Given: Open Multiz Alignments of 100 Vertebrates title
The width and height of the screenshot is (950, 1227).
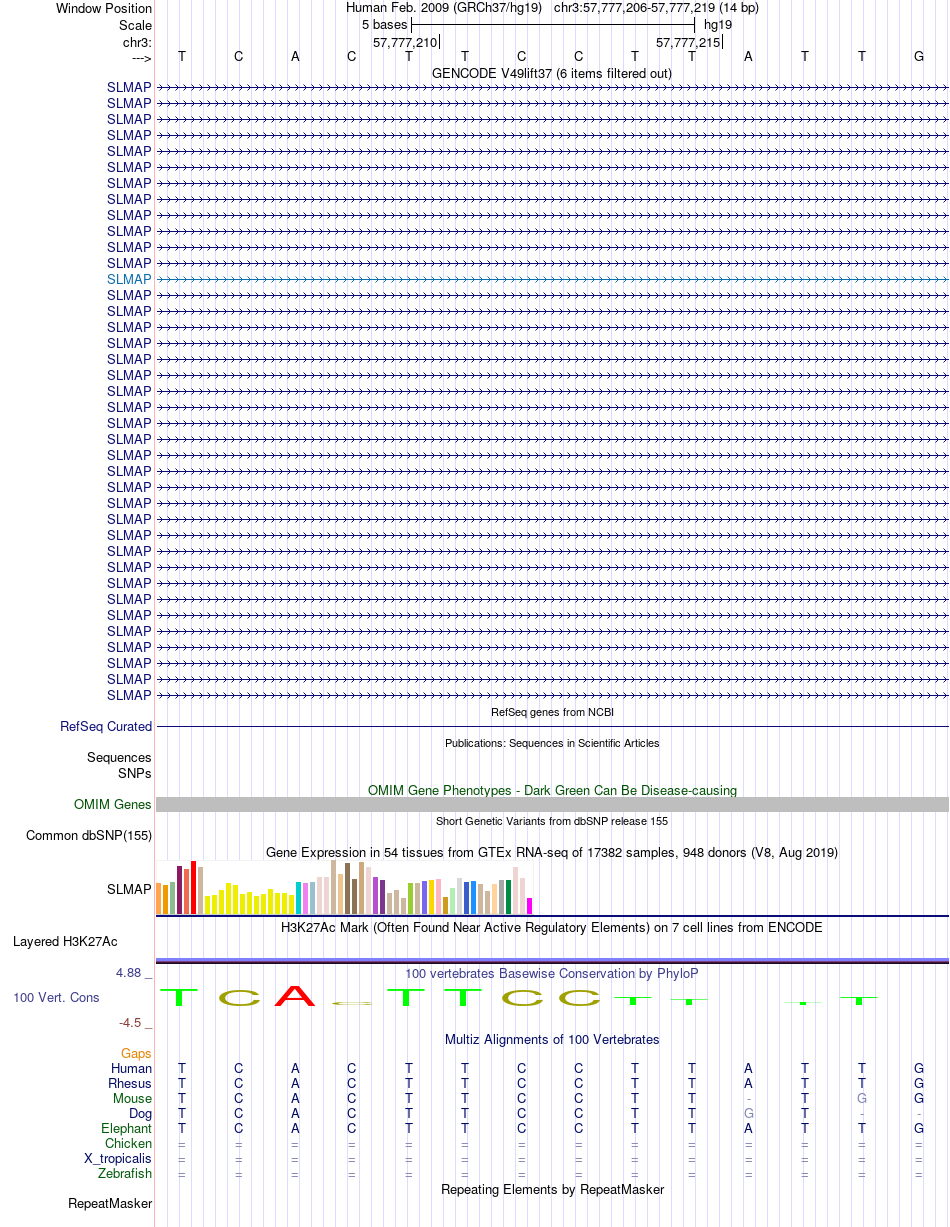Looking at the screenshot, I should click(552, 1039).
